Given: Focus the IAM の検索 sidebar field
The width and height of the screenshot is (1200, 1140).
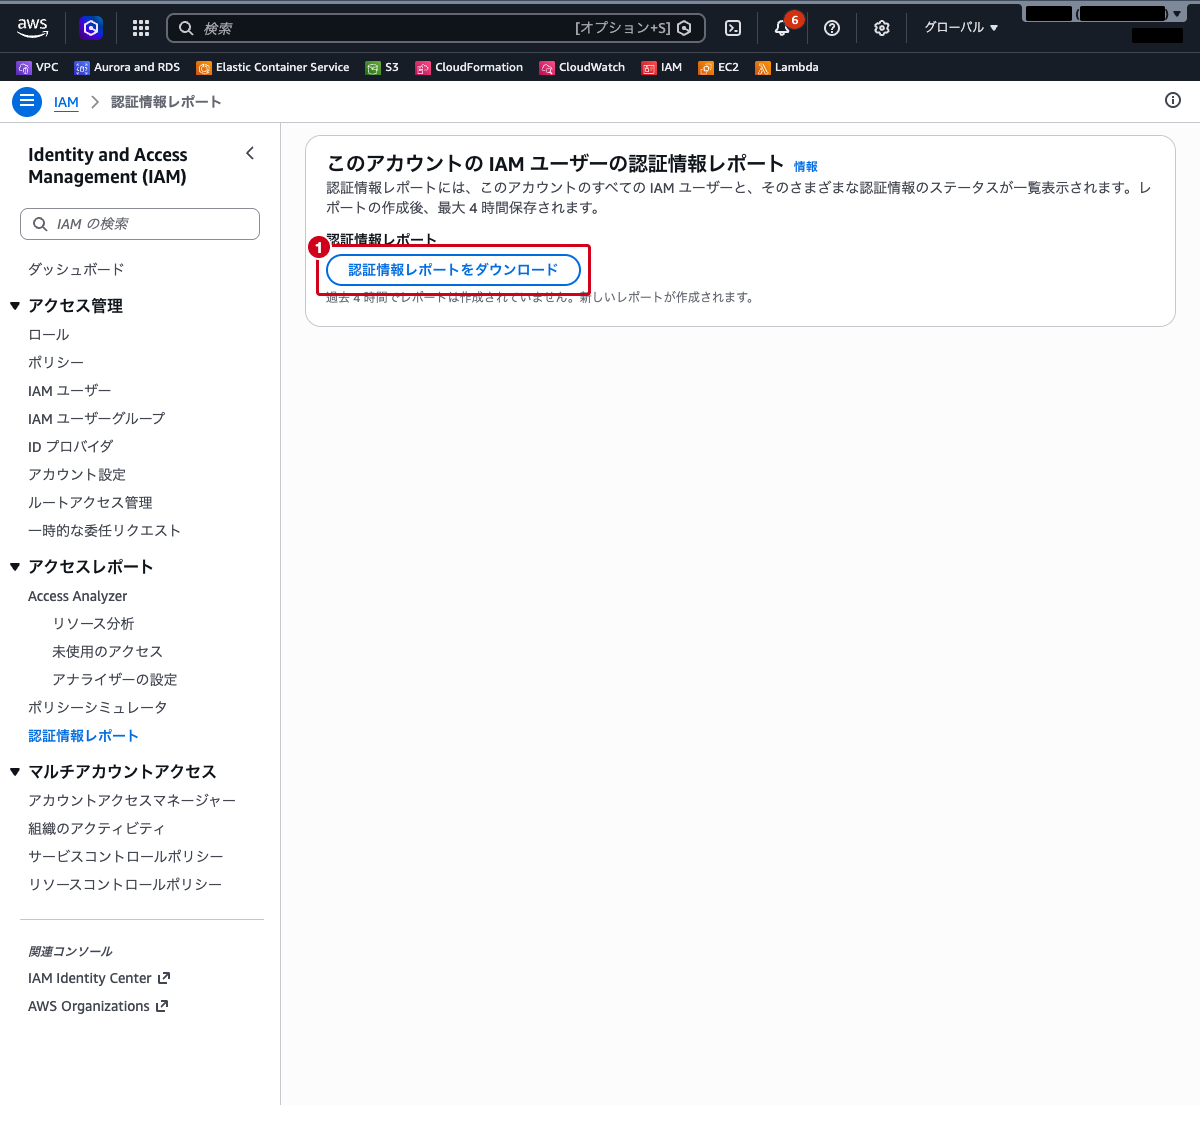Looking at the screenshot, I should 140,224.
